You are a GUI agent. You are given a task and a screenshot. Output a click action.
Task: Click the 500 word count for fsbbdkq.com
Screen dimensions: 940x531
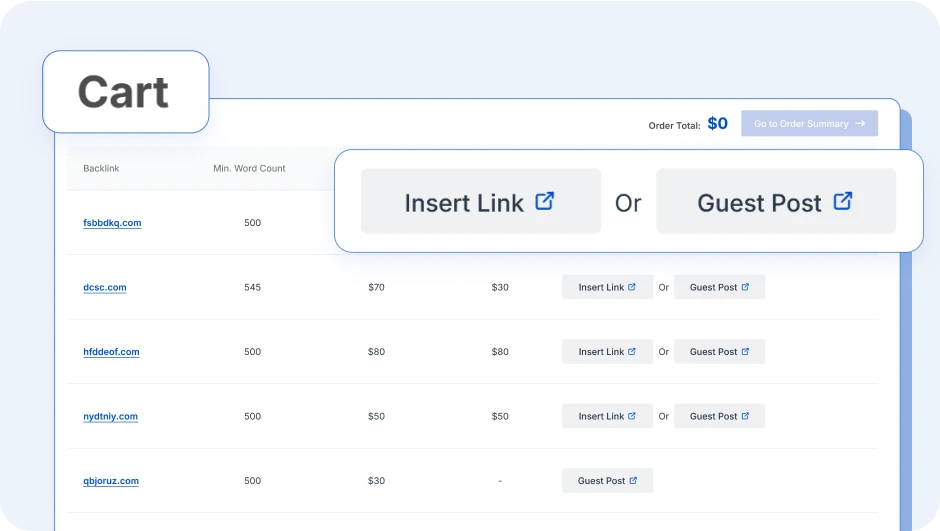(252, 223)
